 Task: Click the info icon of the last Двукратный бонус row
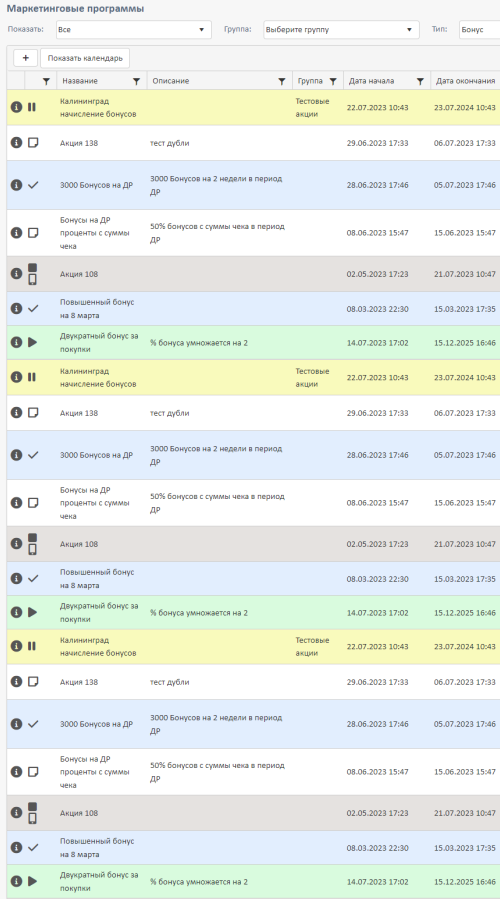pos(17,881)
